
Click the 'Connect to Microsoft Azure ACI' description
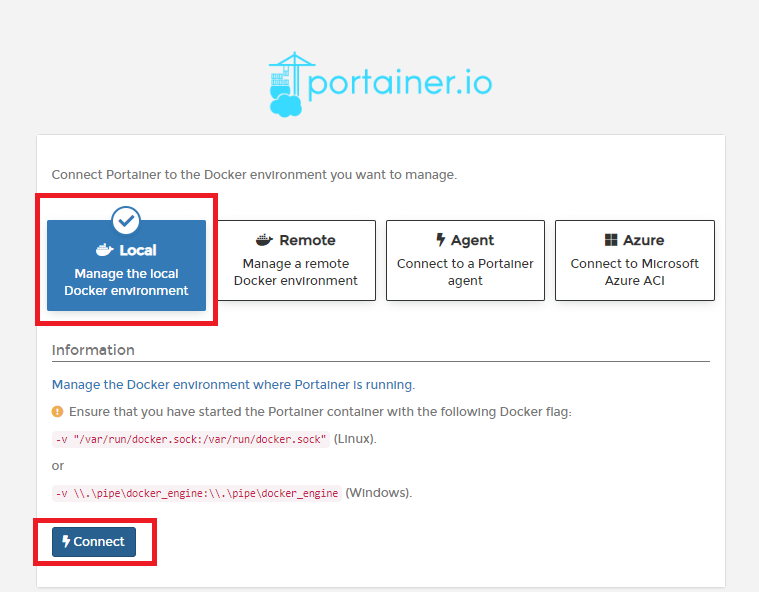coord(635,272)
